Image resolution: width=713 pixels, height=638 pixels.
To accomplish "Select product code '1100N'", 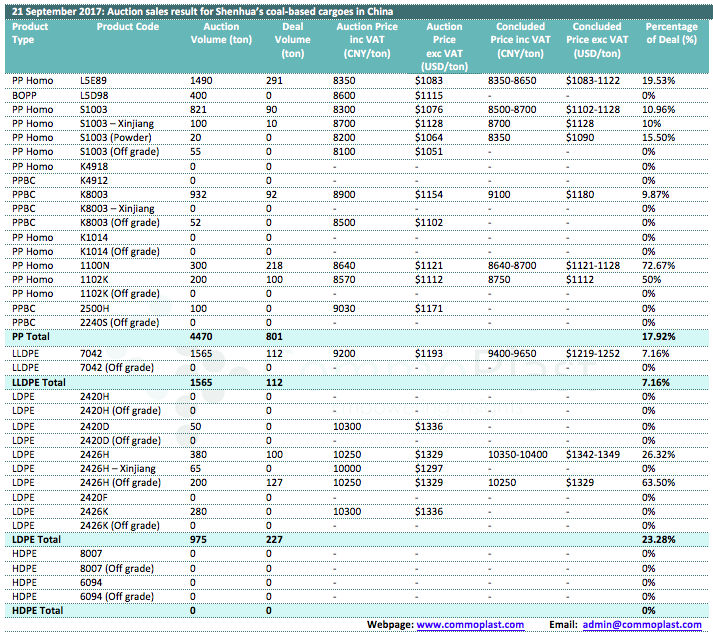I will pos(95,266).
